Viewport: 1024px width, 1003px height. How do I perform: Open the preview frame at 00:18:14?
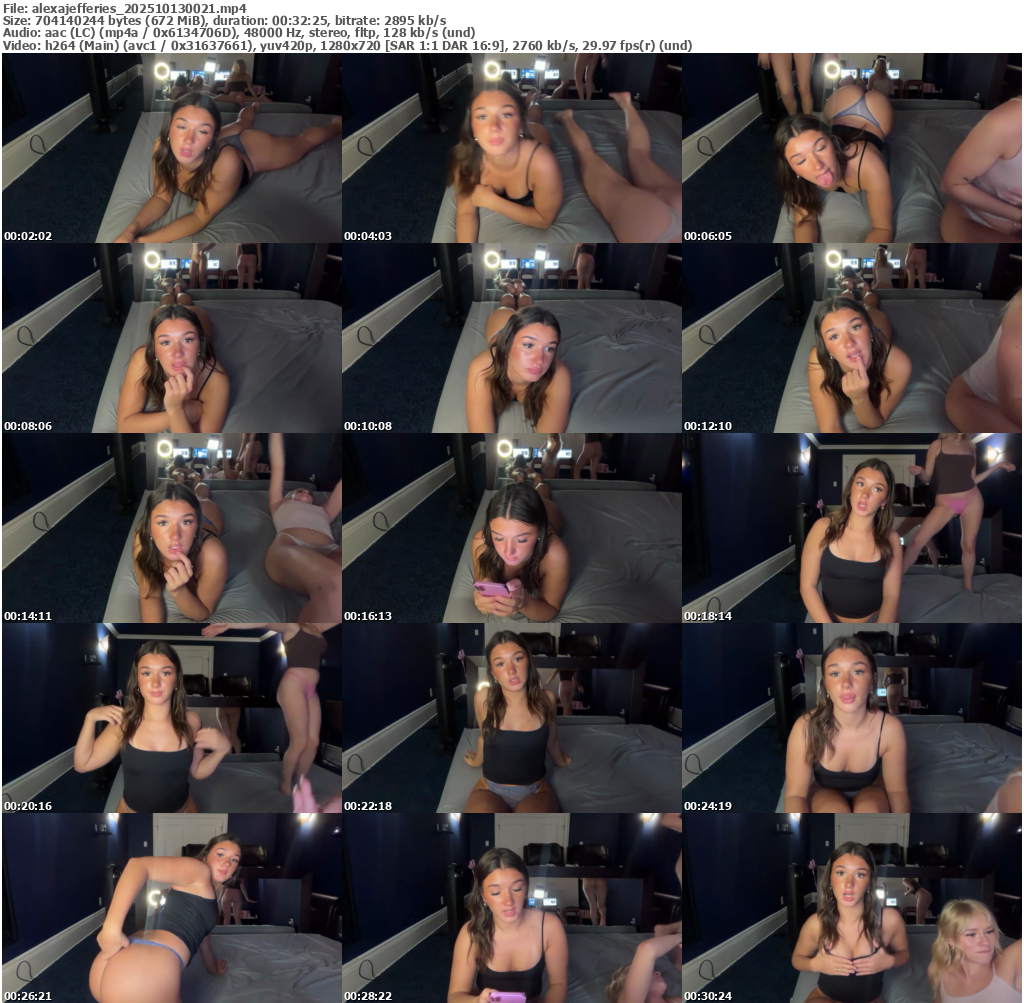point(852,528)
